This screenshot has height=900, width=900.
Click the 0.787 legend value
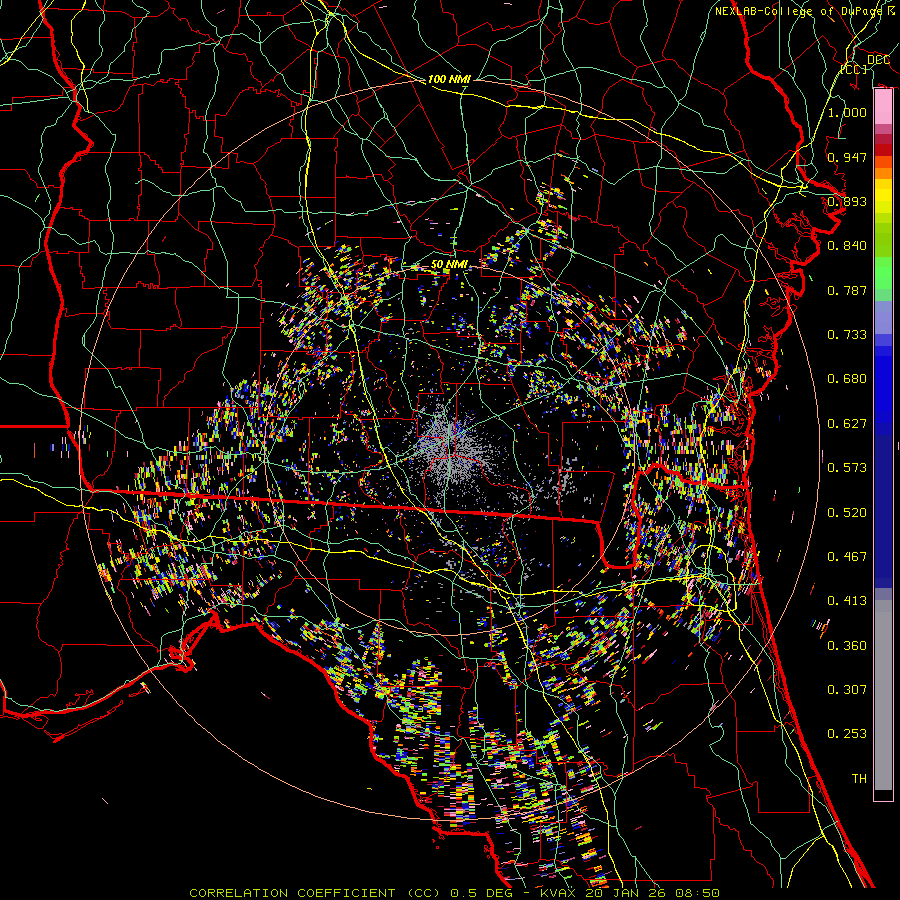point(847,290)
